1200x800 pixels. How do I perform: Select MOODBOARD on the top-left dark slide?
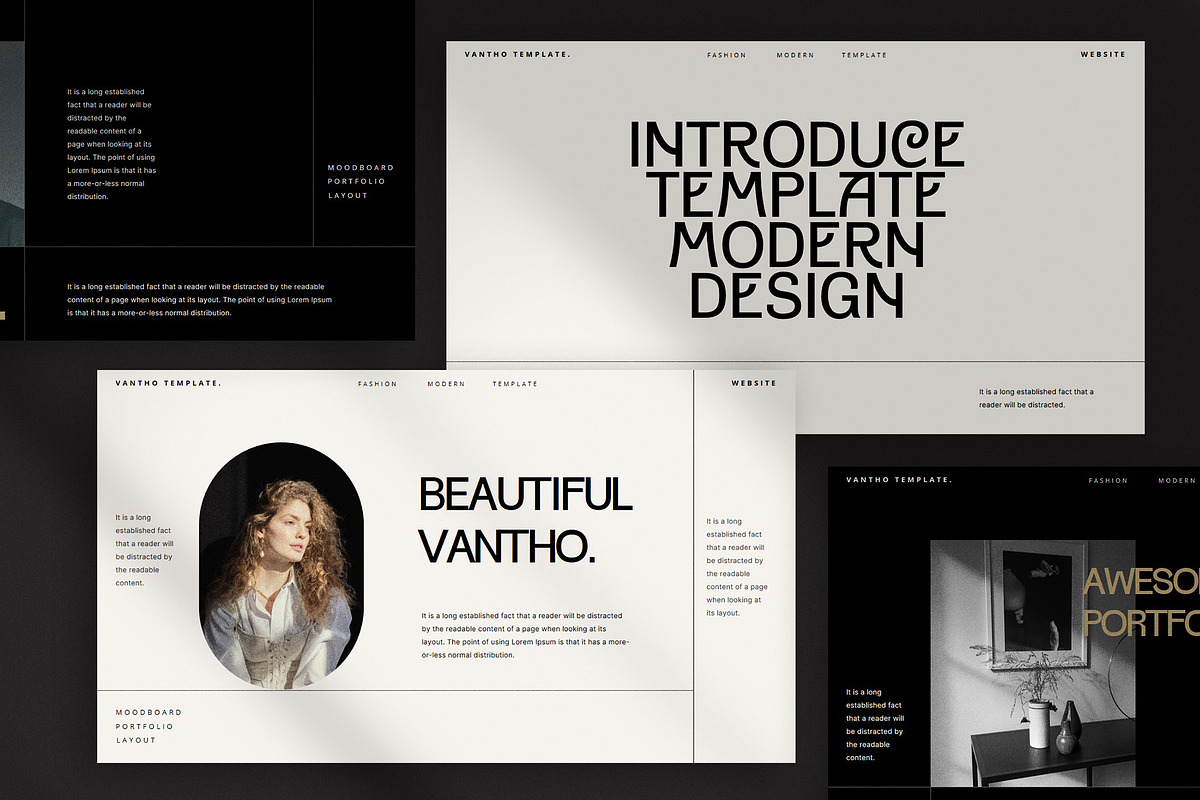coord(361,167)
